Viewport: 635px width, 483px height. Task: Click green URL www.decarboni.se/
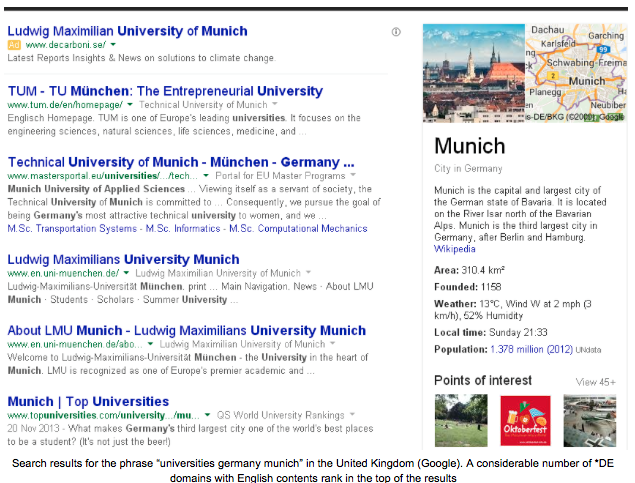pyautogui.click(x=65, y=45)
